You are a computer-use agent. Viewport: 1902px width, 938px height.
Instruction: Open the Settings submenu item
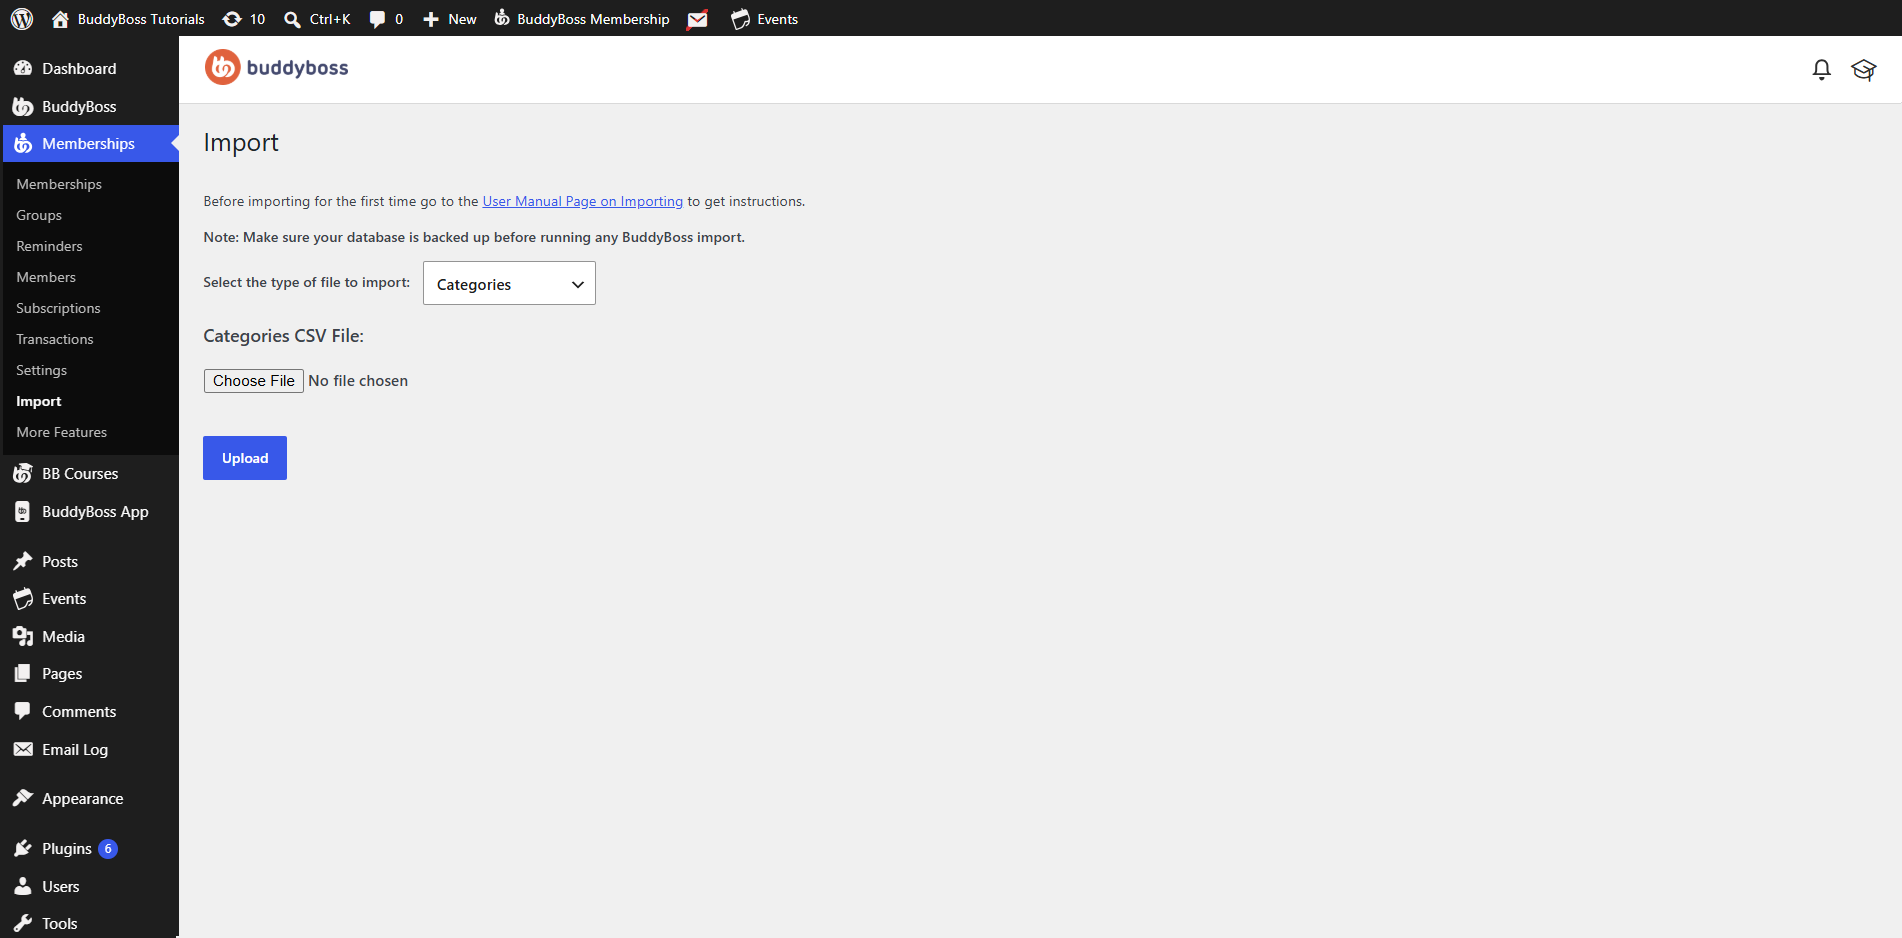(x=42, y=370)
